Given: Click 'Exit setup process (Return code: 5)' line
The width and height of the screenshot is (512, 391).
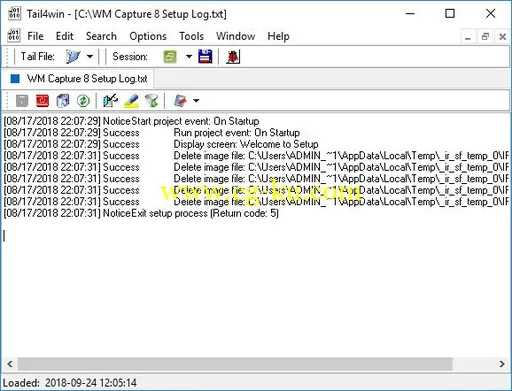Looking at the screenshot, I should pyautogui.click(x=141, y=213).
